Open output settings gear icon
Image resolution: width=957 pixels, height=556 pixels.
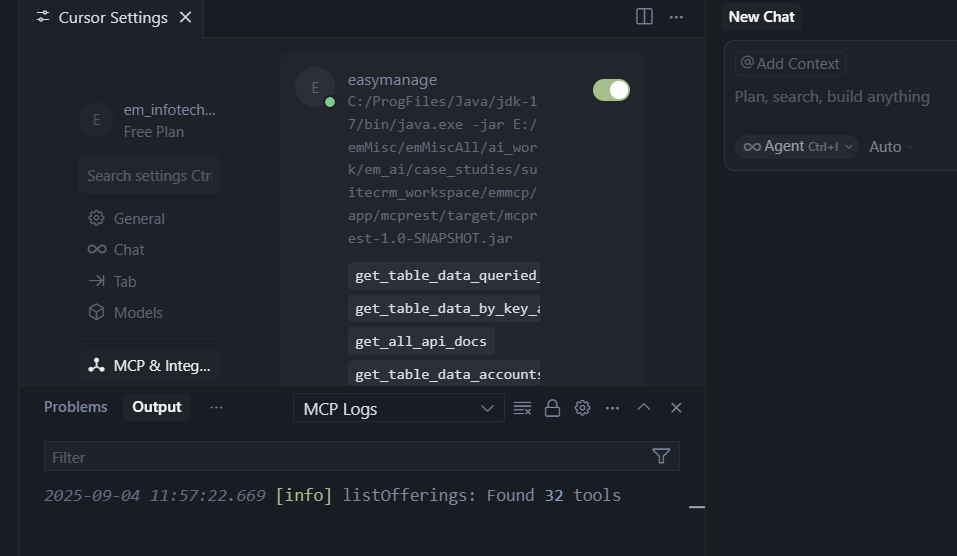point(582,408)
